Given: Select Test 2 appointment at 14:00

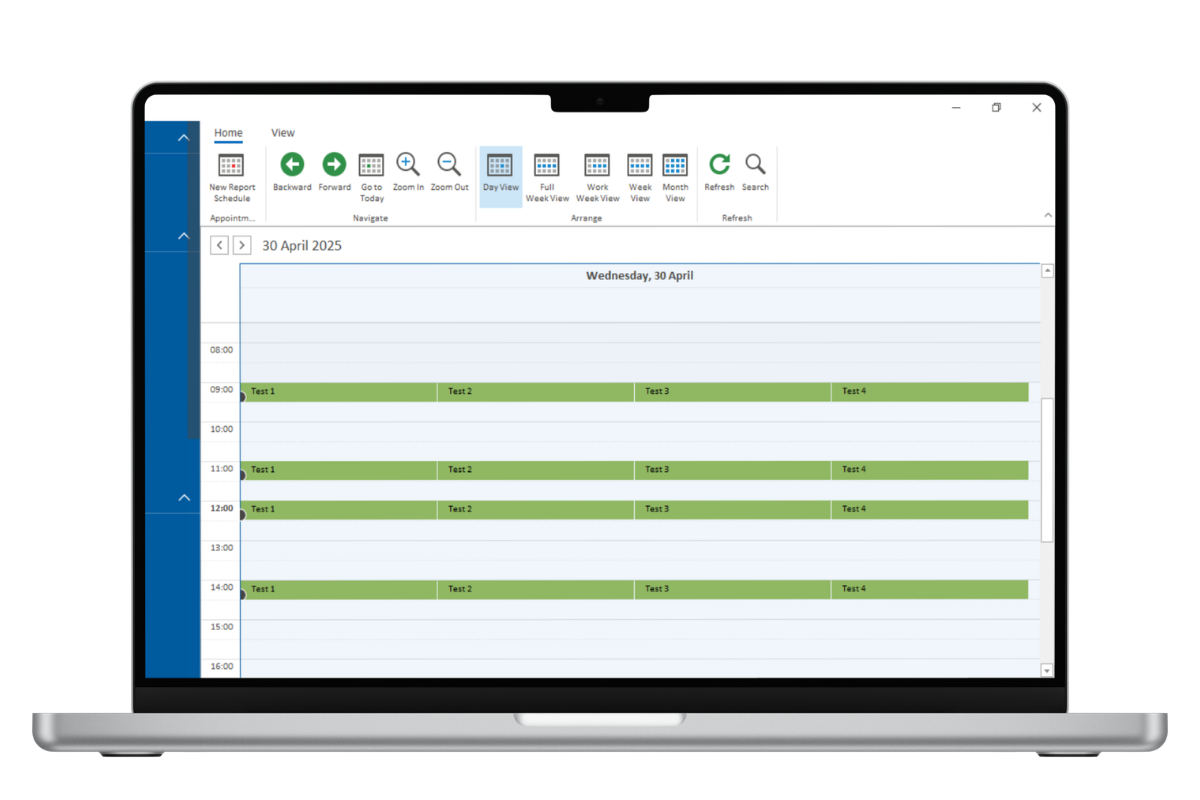Looking at the screenshot, I should (x=536, y=590).
